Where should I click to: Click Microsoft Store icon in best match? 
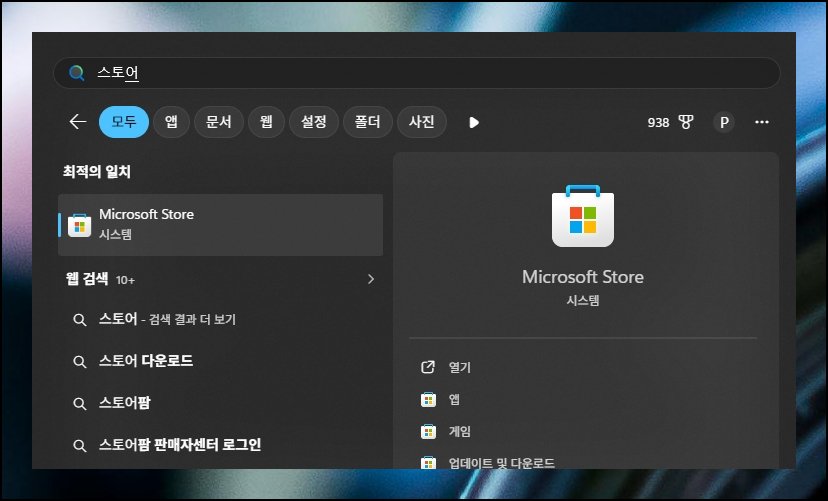click(x=79, y=225)
